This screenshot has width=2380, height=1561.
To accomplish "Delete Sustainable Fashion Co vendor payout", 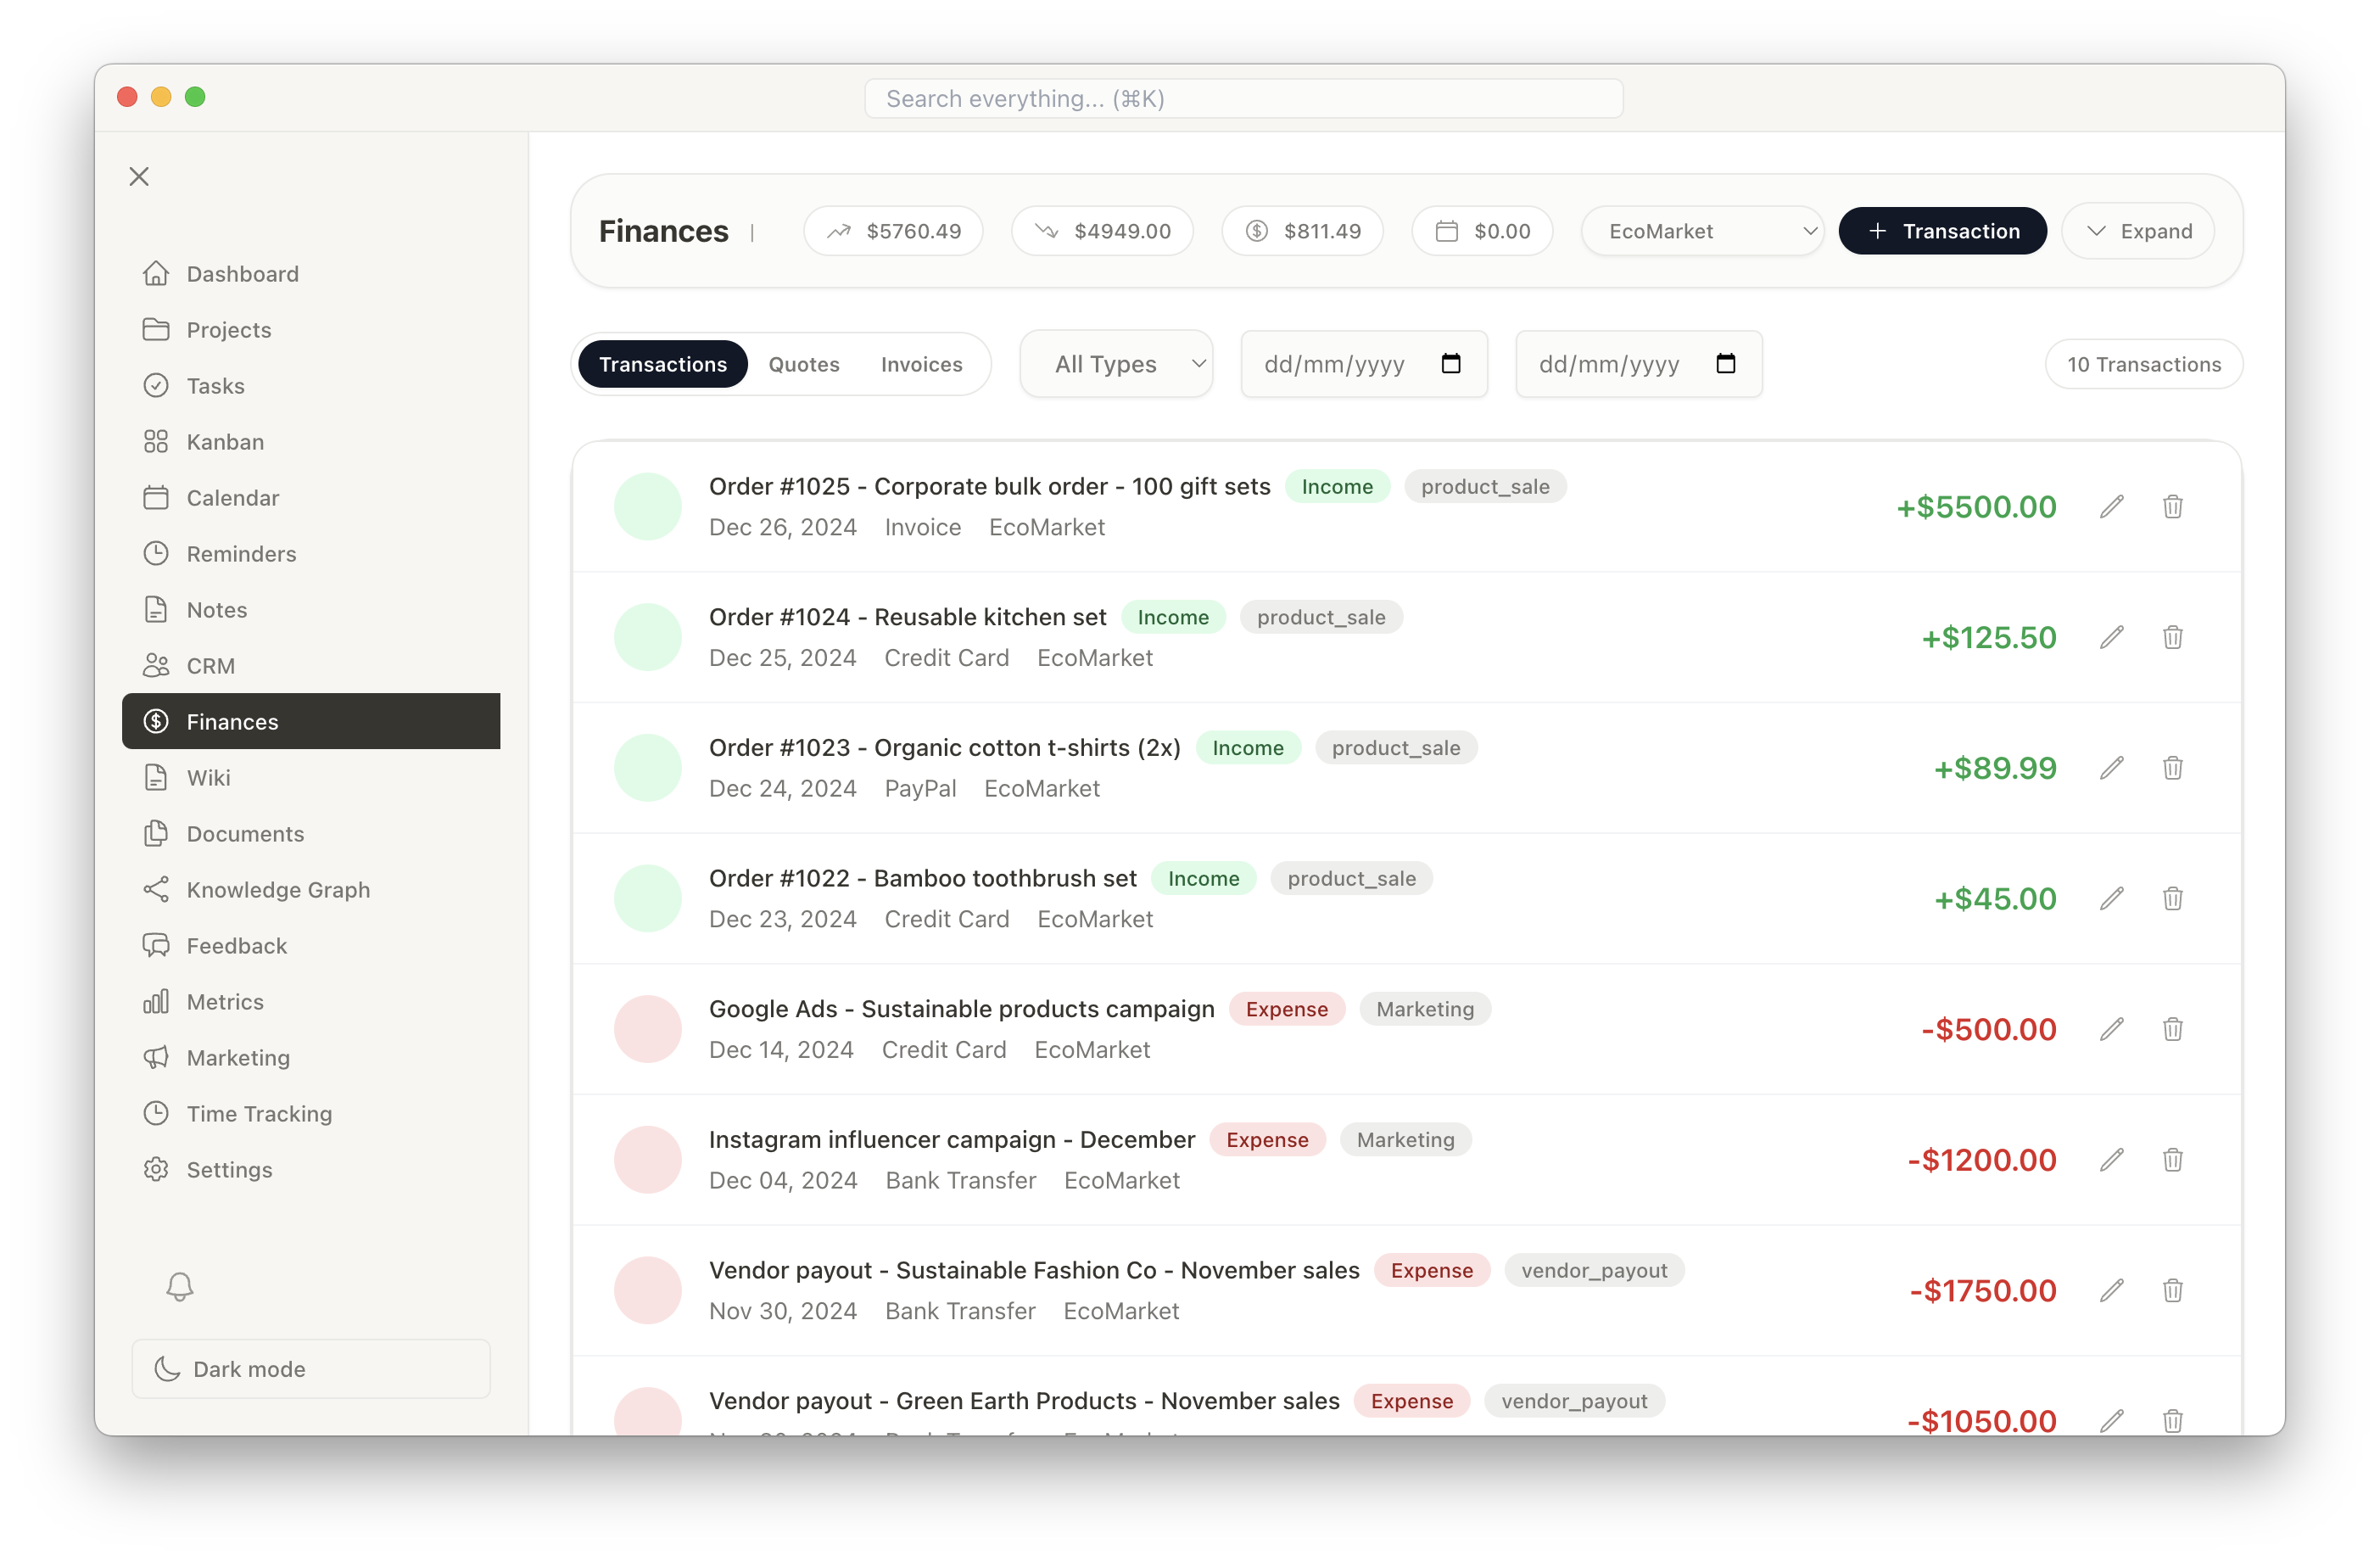I will click(x=2172, y=1291).
